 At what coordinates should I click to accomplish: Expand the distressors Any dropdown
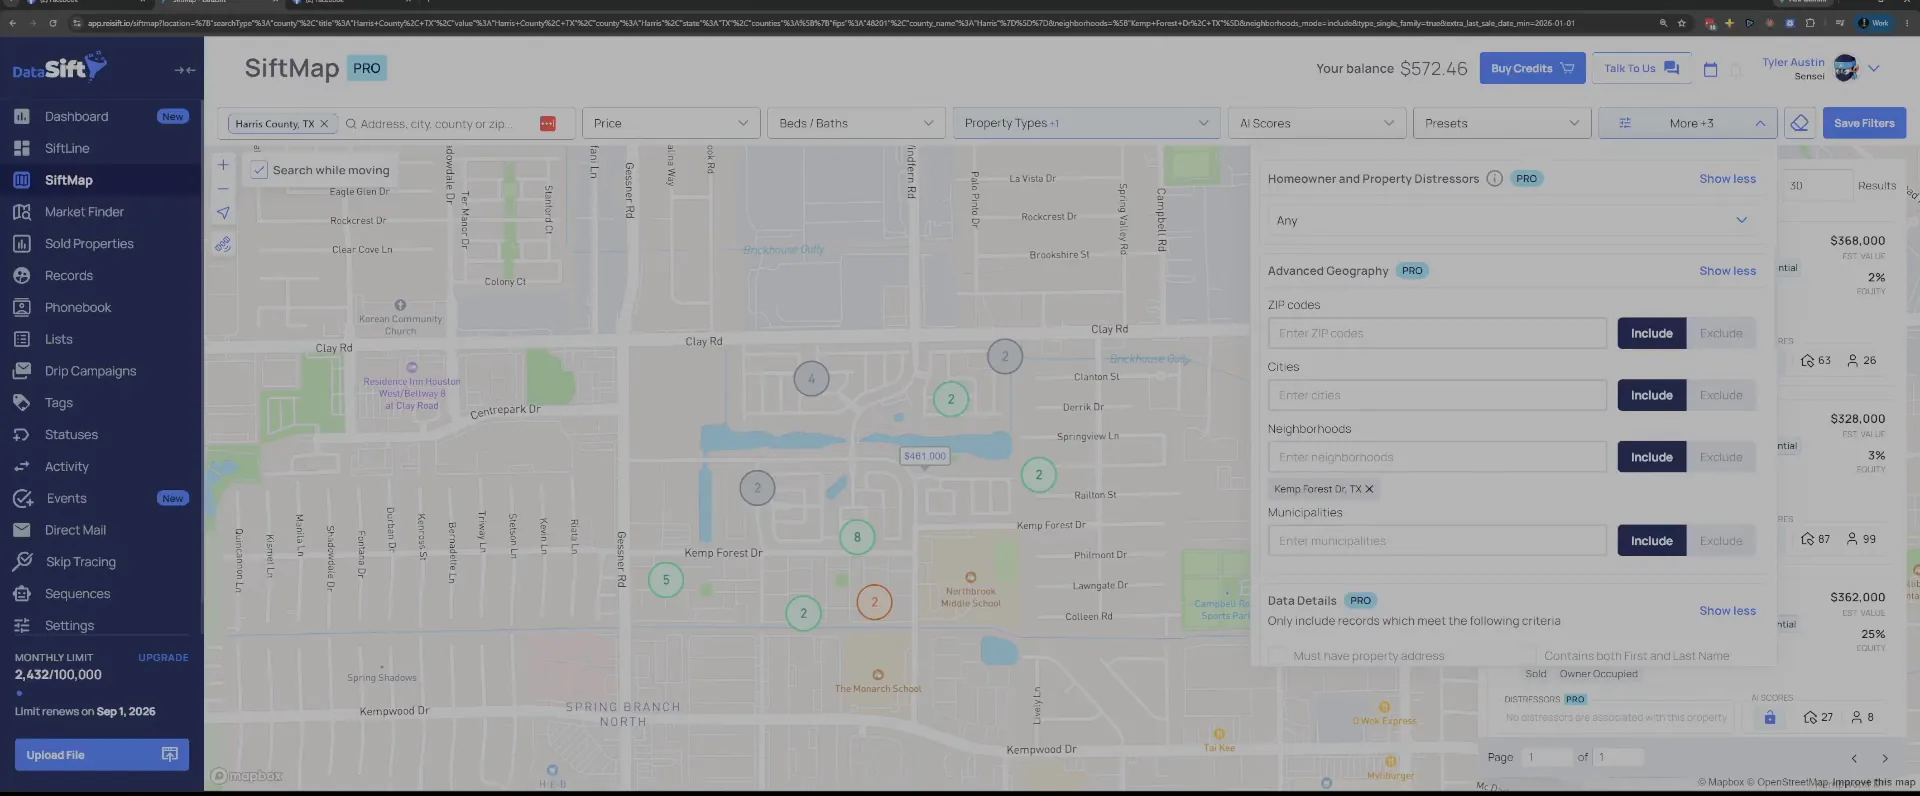click(x=1511, y=220)
